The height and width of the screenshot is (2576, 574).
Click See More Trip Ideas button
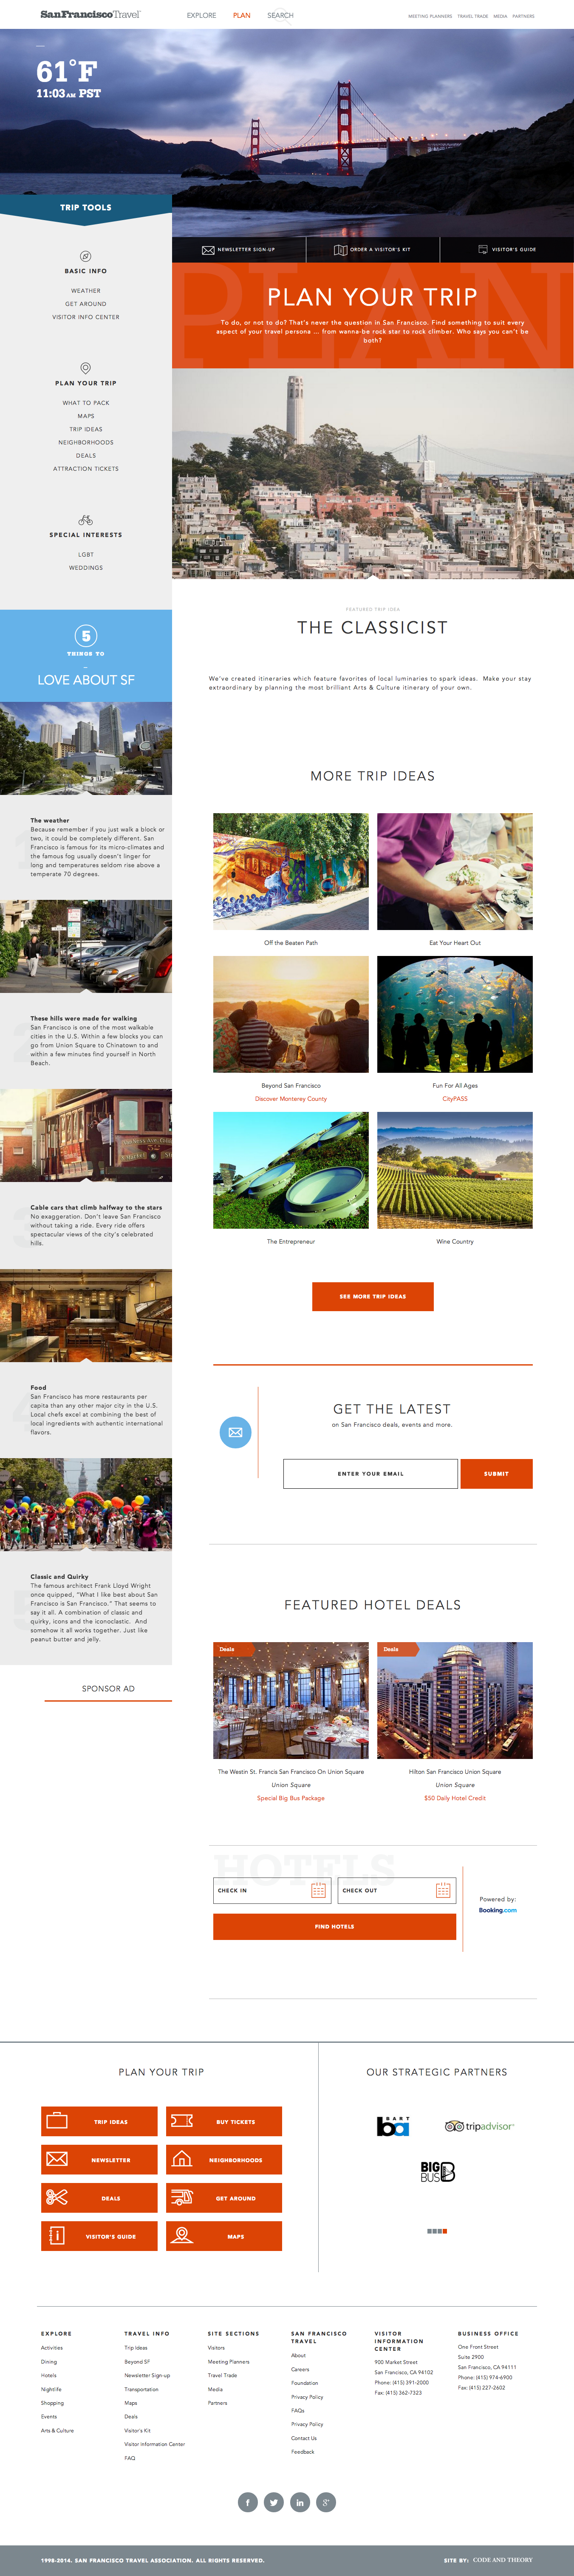(373, 1296)
